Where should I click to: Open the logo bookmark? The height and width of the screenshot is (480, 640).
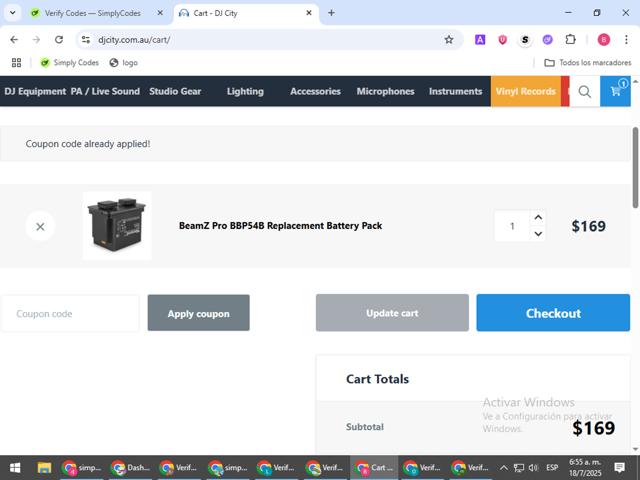tap(124, 62)
